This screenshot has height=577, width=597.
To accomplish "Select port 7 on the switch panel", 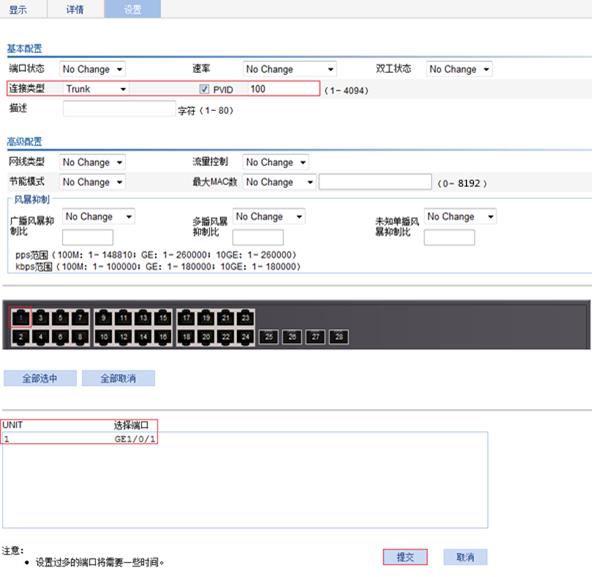I will point(80,318).
